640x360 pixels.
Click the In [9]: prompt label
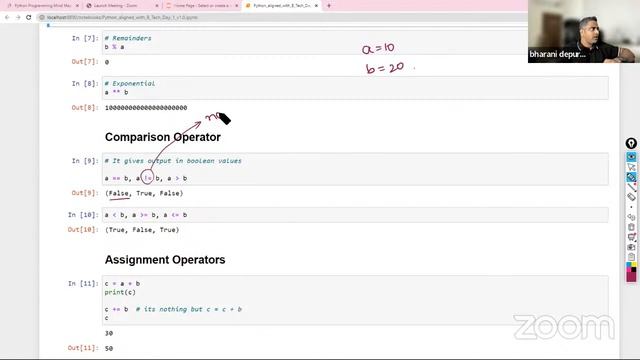(x=85, y=161)
